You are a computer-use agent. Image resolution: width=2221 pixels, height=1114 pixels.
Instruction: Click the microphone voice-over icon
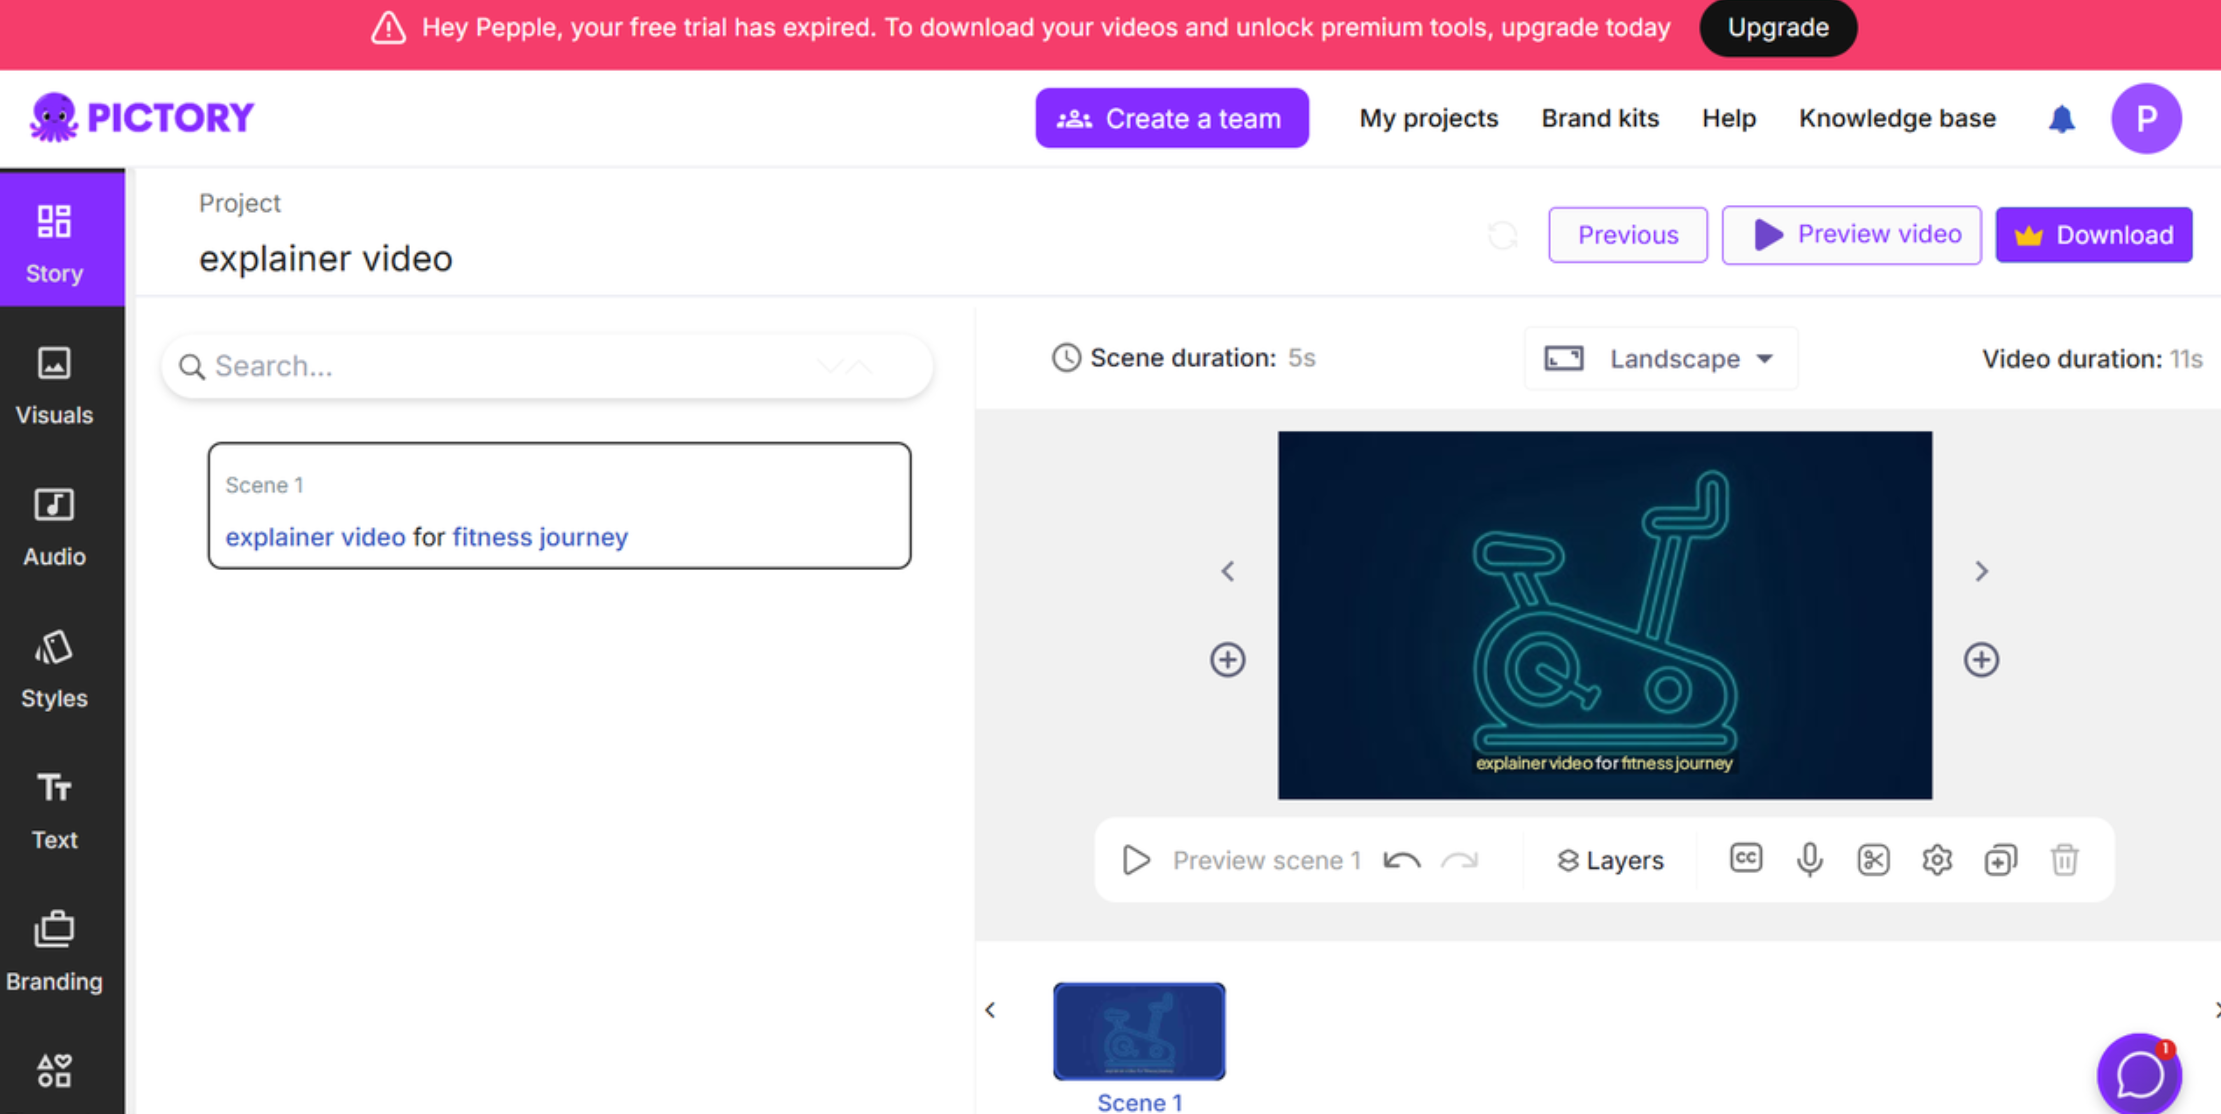click(x=1809, y=860)
